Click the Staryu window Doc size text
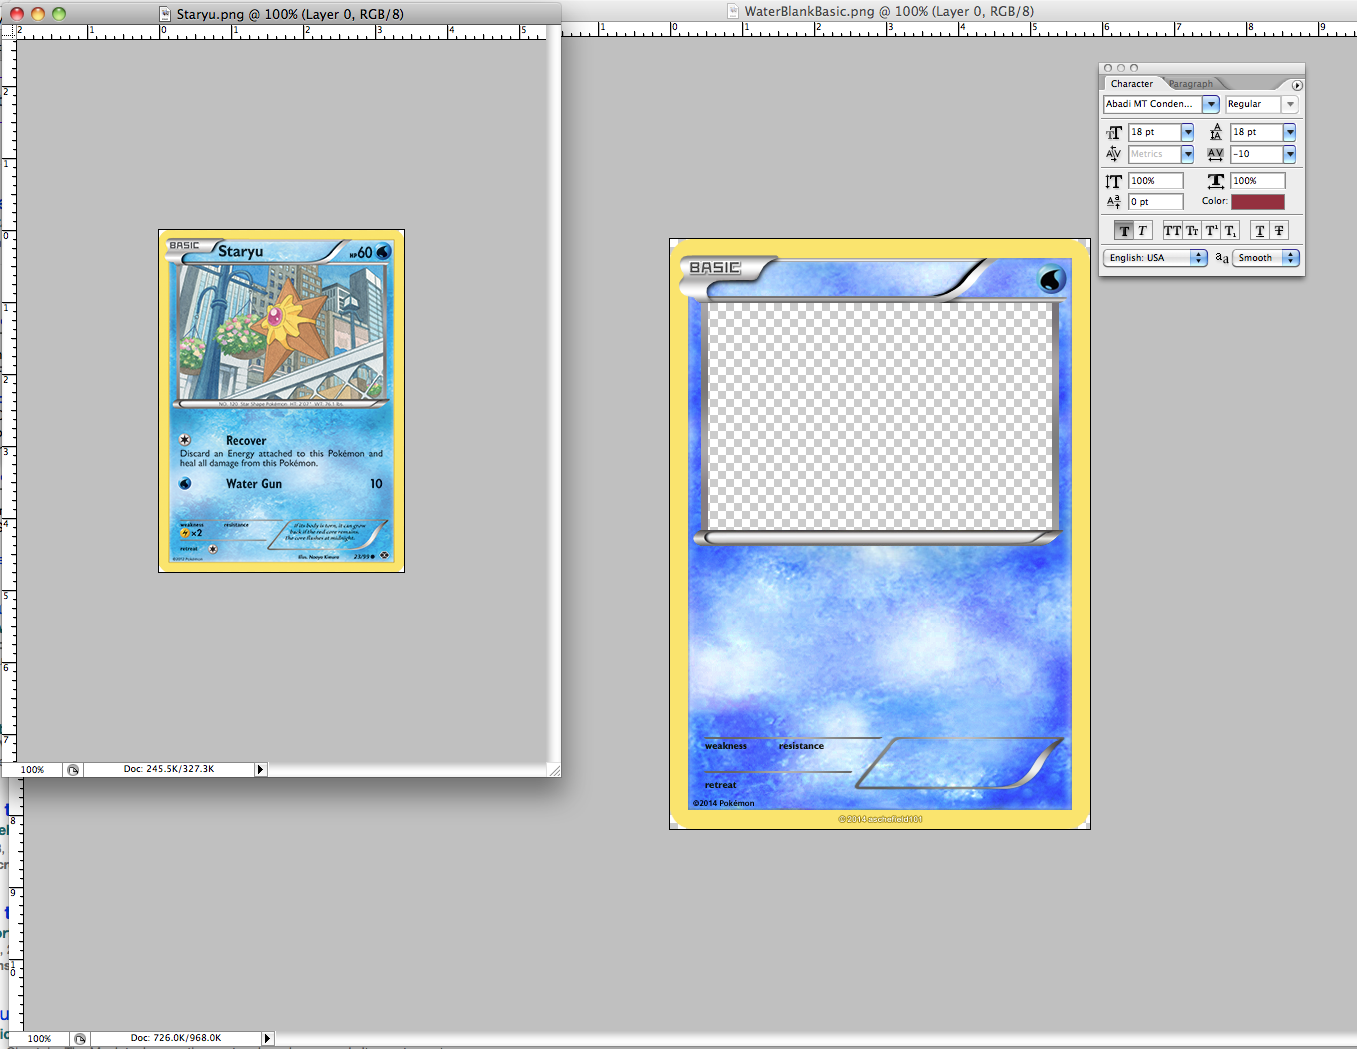 point(169,769)
